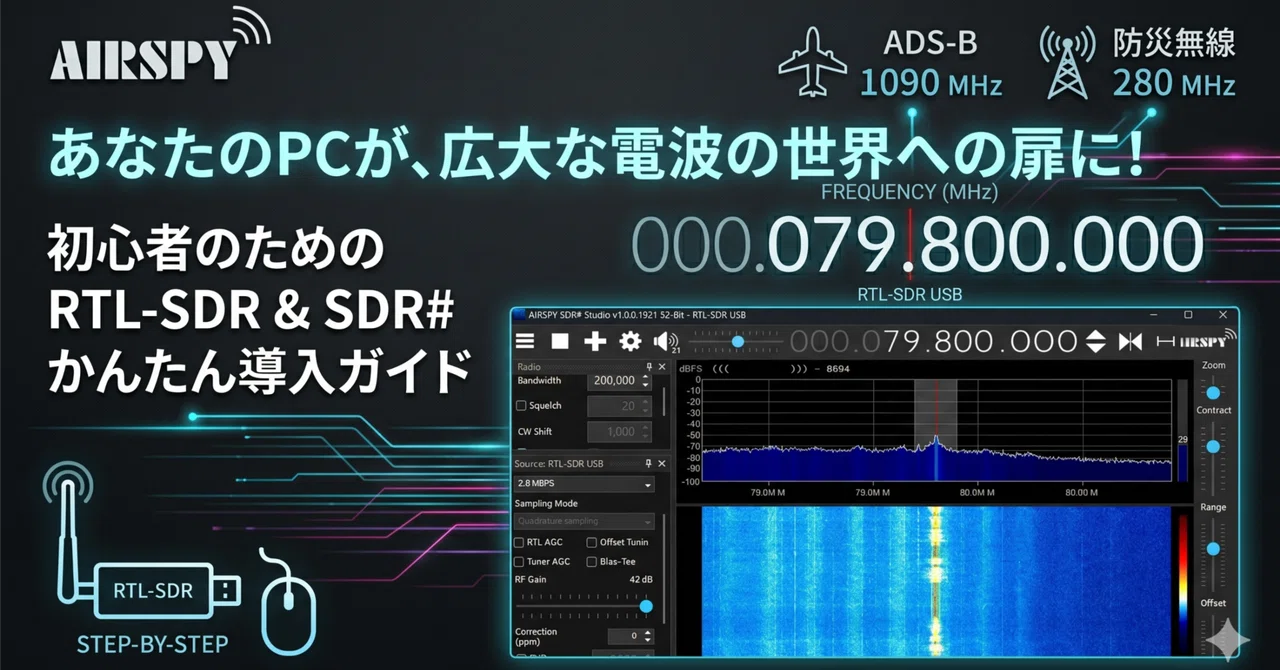The height and width of the screenshot is (670, 1280).
Task: Click the ADS-B airplane icon
Action: pyautogui.click(x=812, y=62)
